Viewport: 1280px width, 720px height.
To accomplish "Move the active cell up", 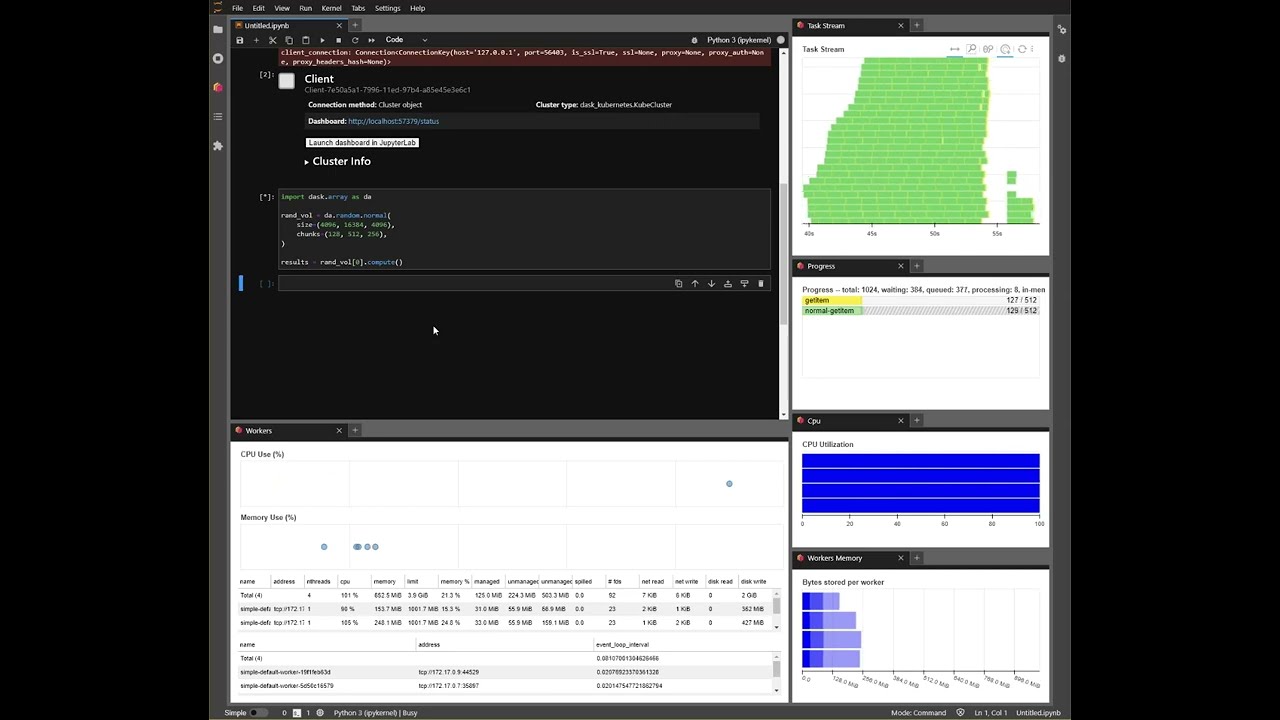I will coord(695,284).
